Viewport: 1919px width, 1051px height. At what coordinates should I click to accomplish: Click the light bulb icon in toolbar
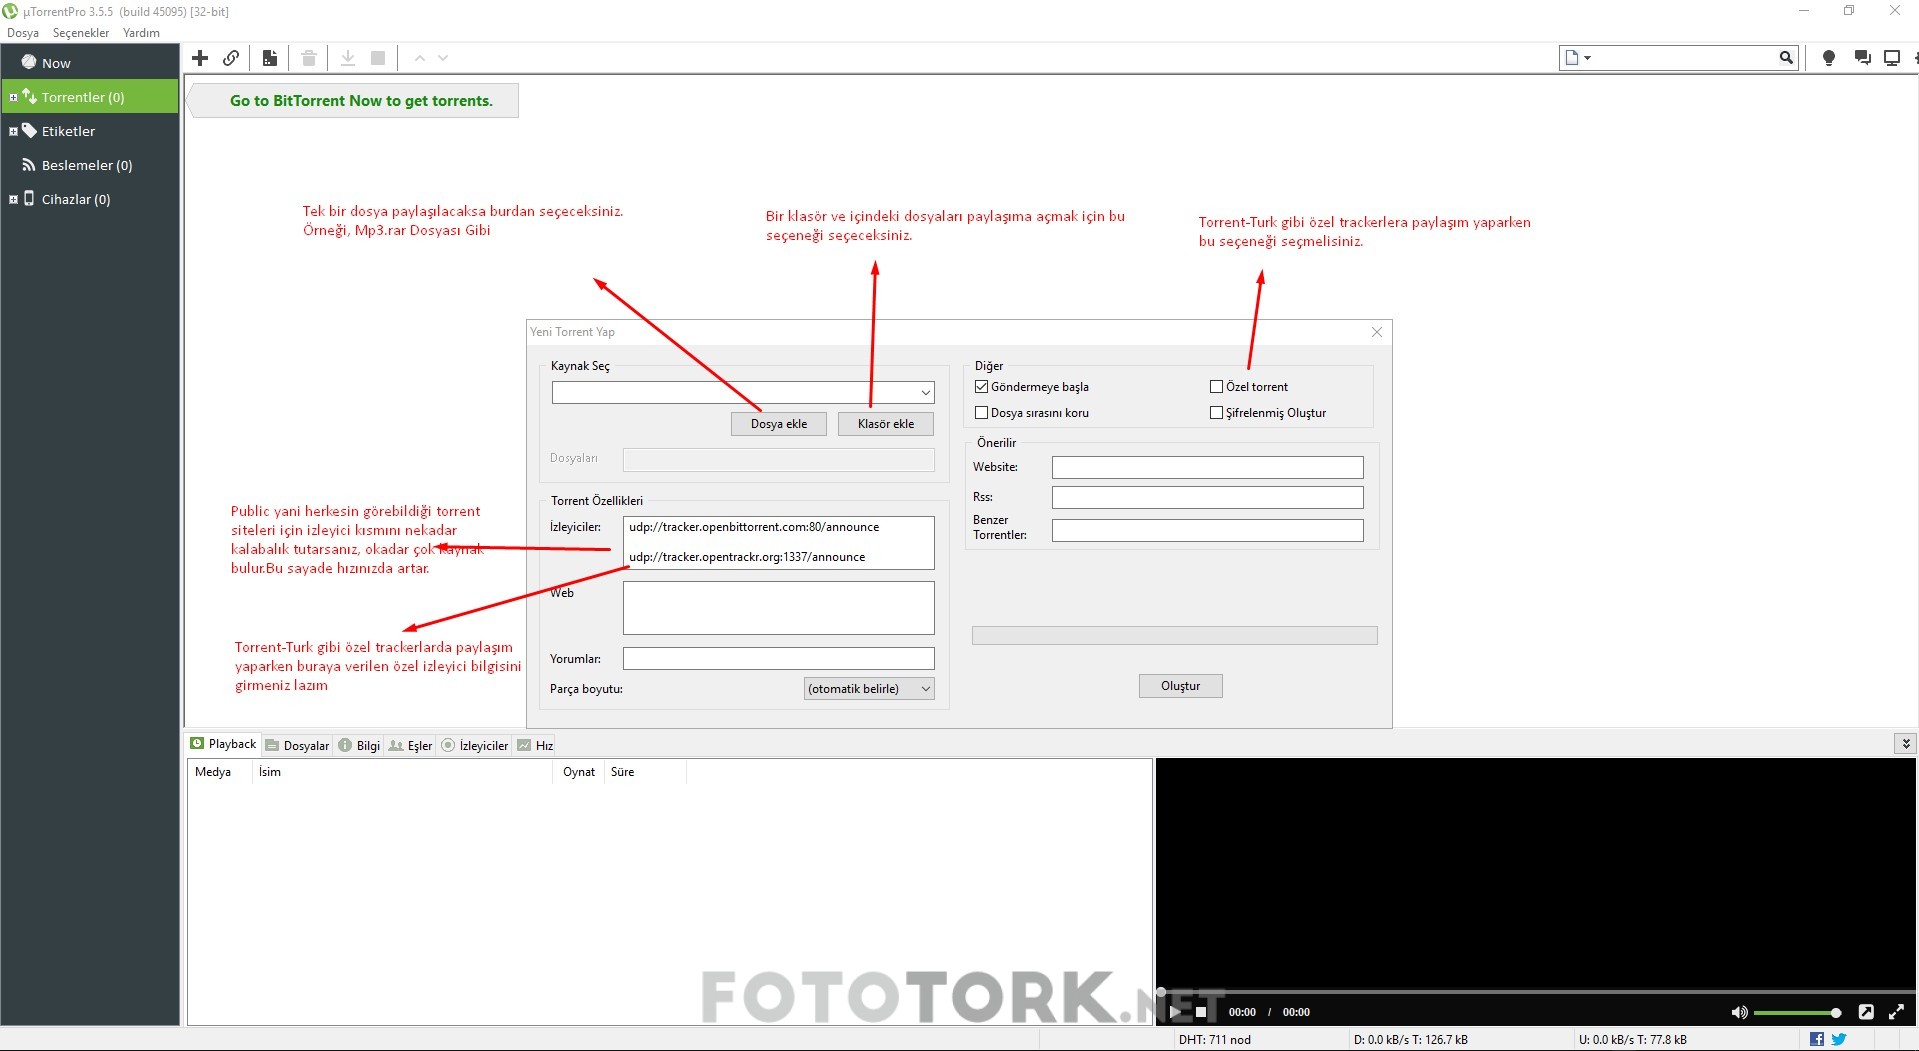1829,58
